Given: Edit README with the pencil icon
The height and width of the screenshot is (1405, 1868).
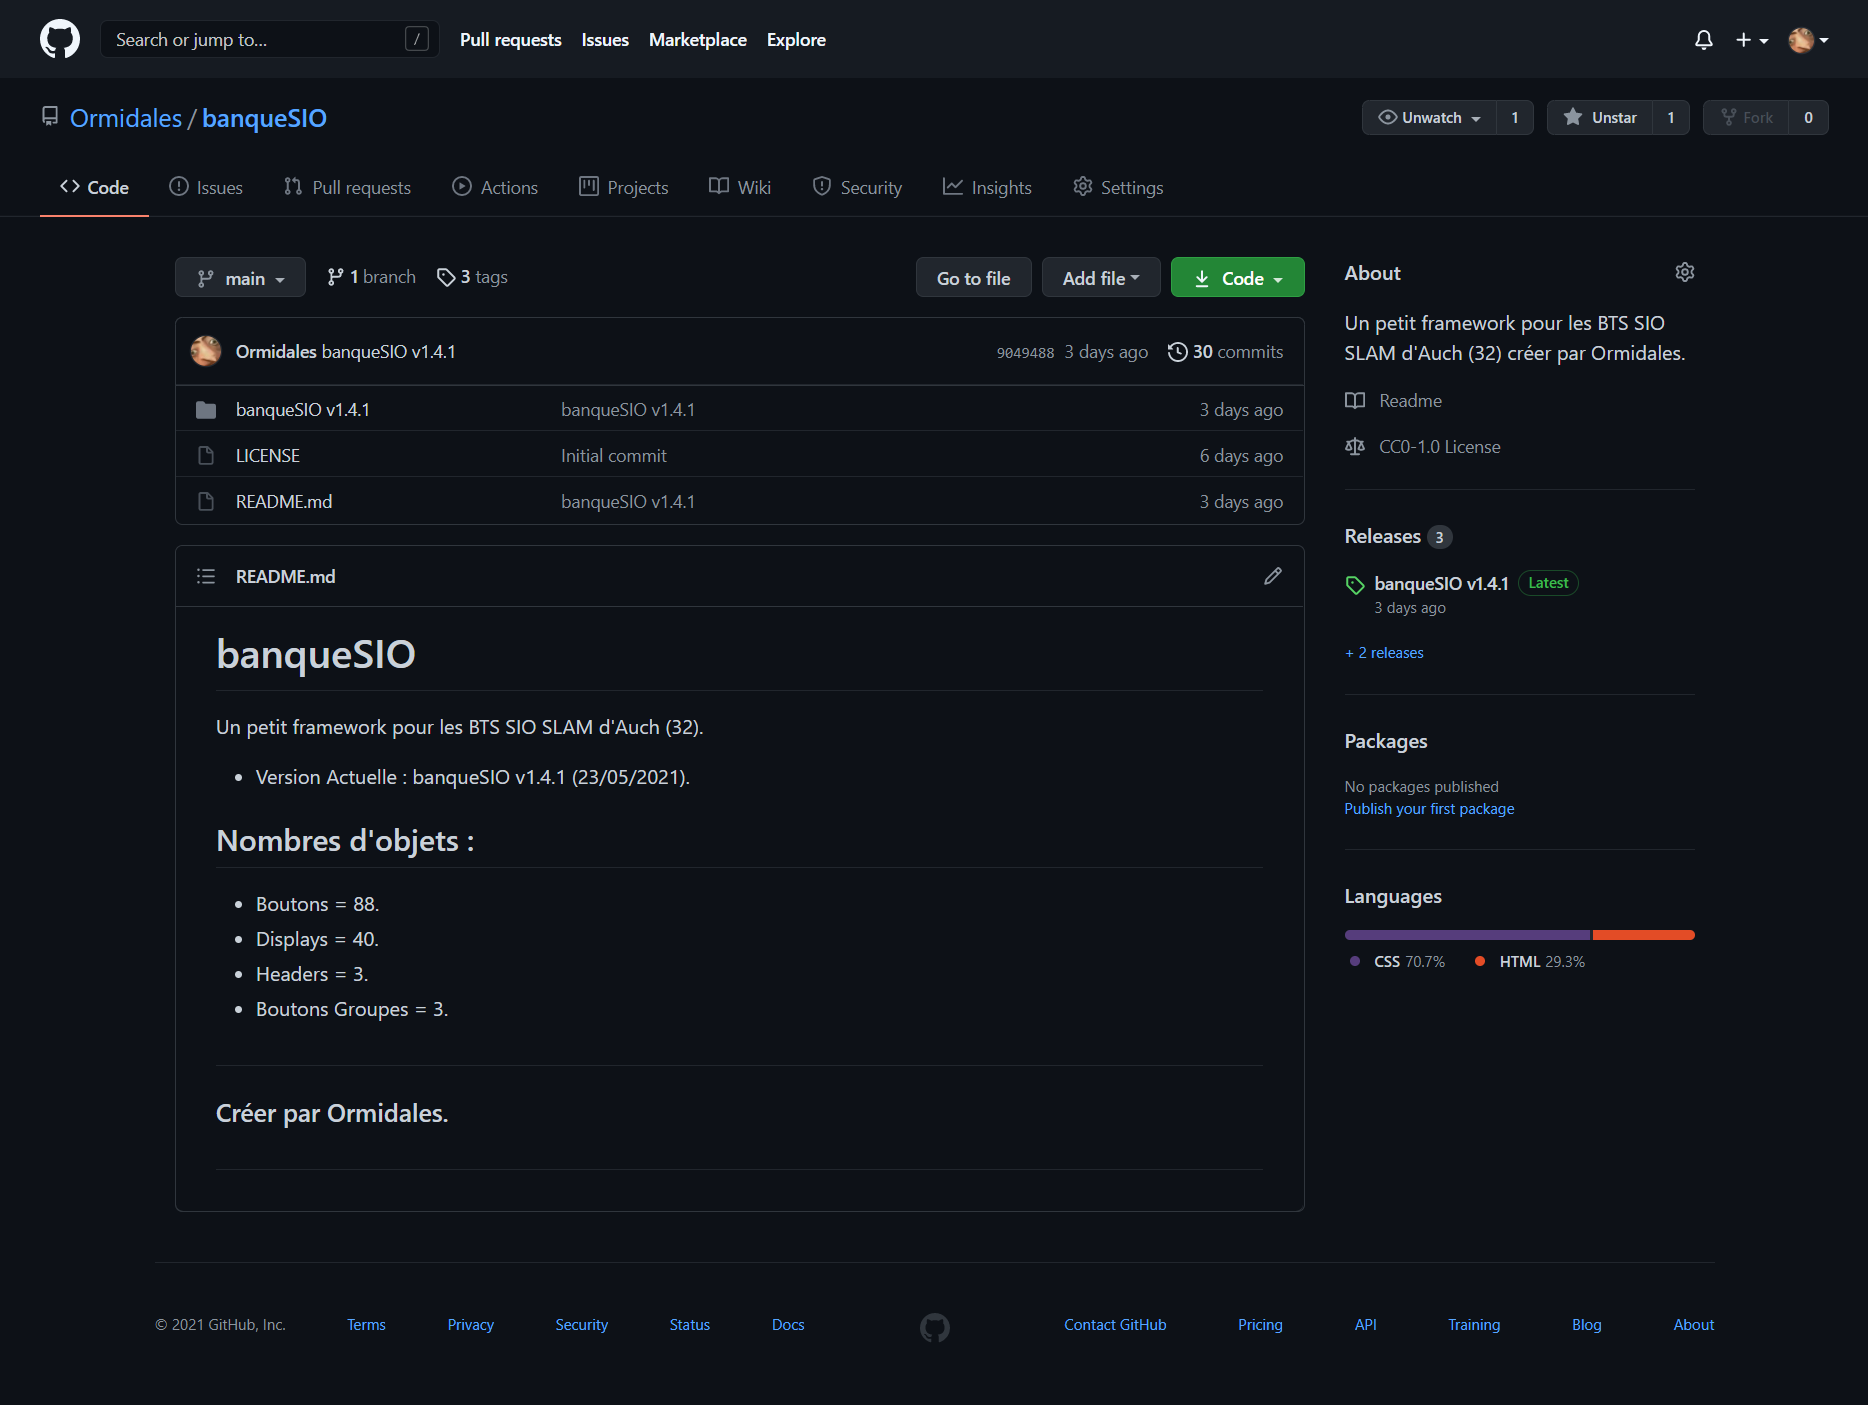Looking at the screenshot, I should click(x=1273, y=576).
